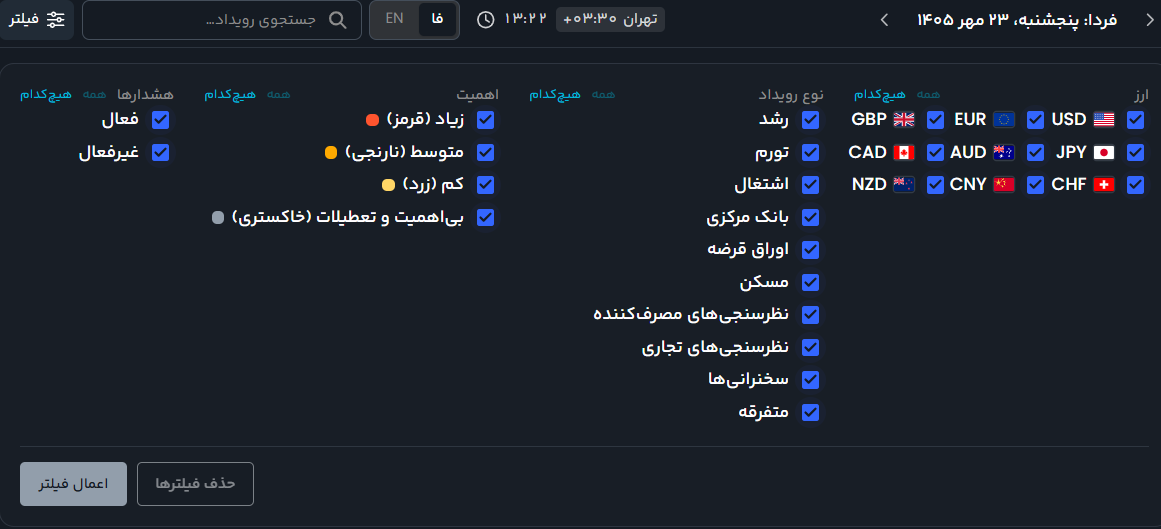Disable the مسکن event type checkbox
Viewport: 1161px width, 529px height.
coord(811,282)
